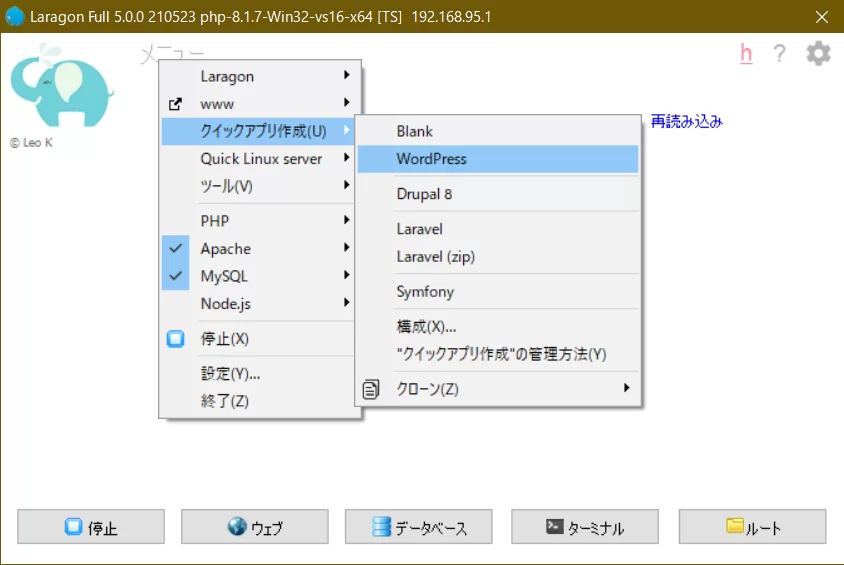Click the Laragon icon in the title bar
844x565 pixels.
click(x=15, y=16)
